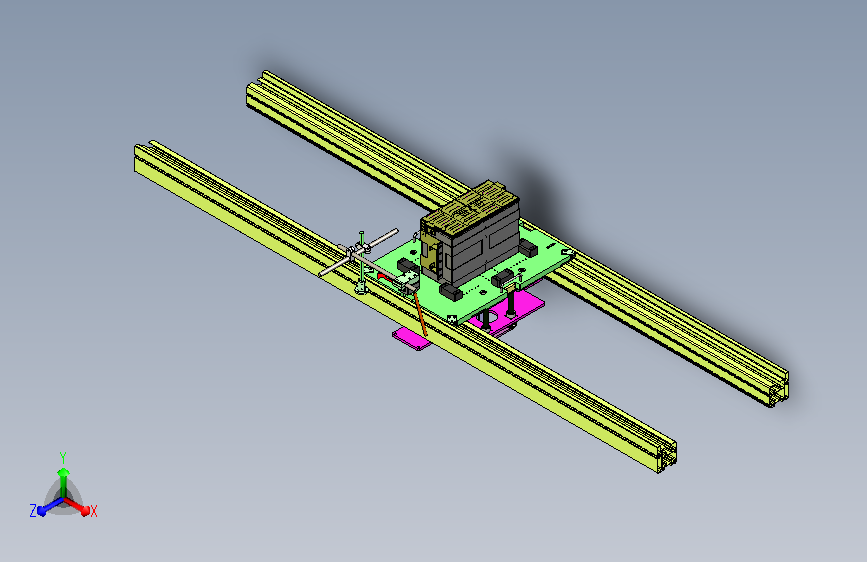Select the orange diagonal wire
Image resolution: width=867 pixels, height=562 pixels.
420,315
